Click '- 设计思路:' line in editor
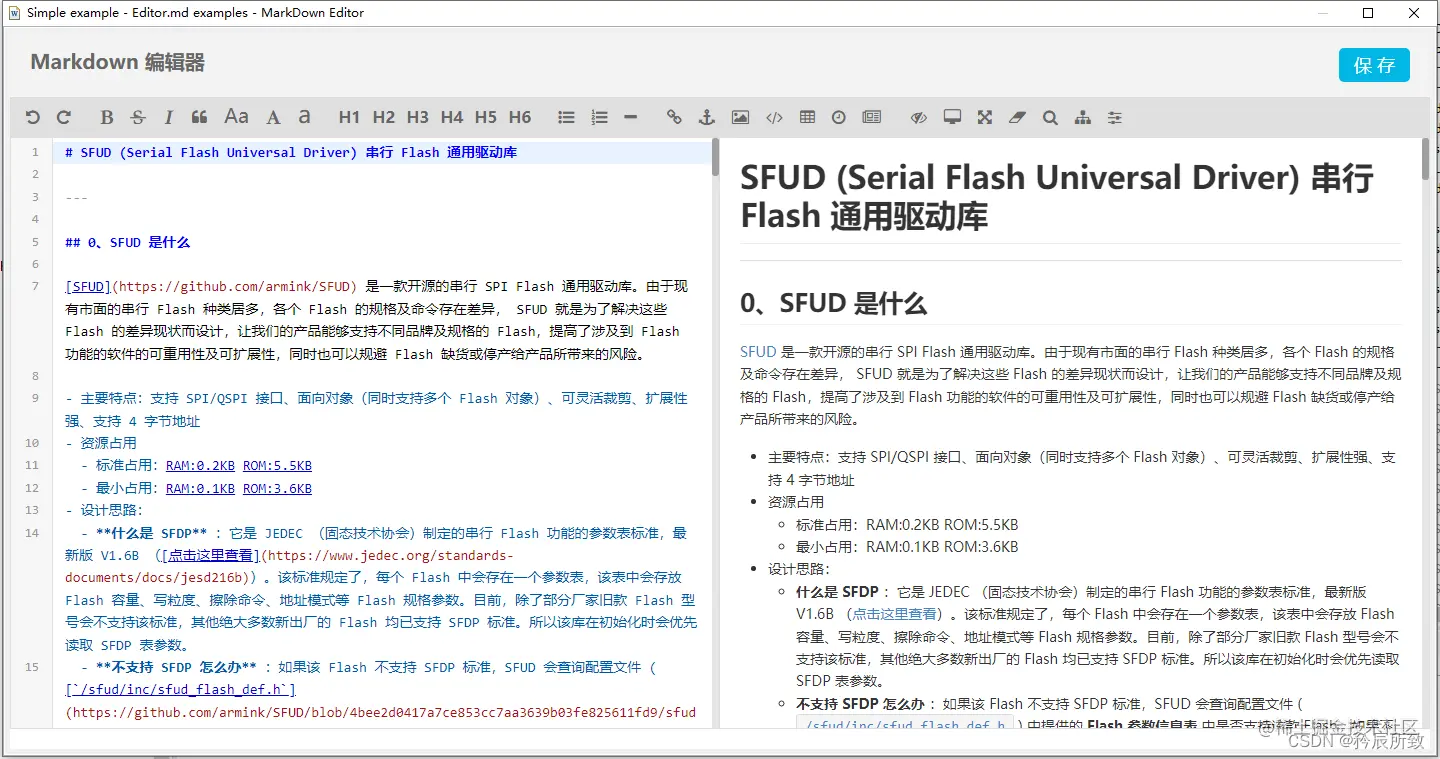The image size is (1440, 759). (x=104, y=510)
